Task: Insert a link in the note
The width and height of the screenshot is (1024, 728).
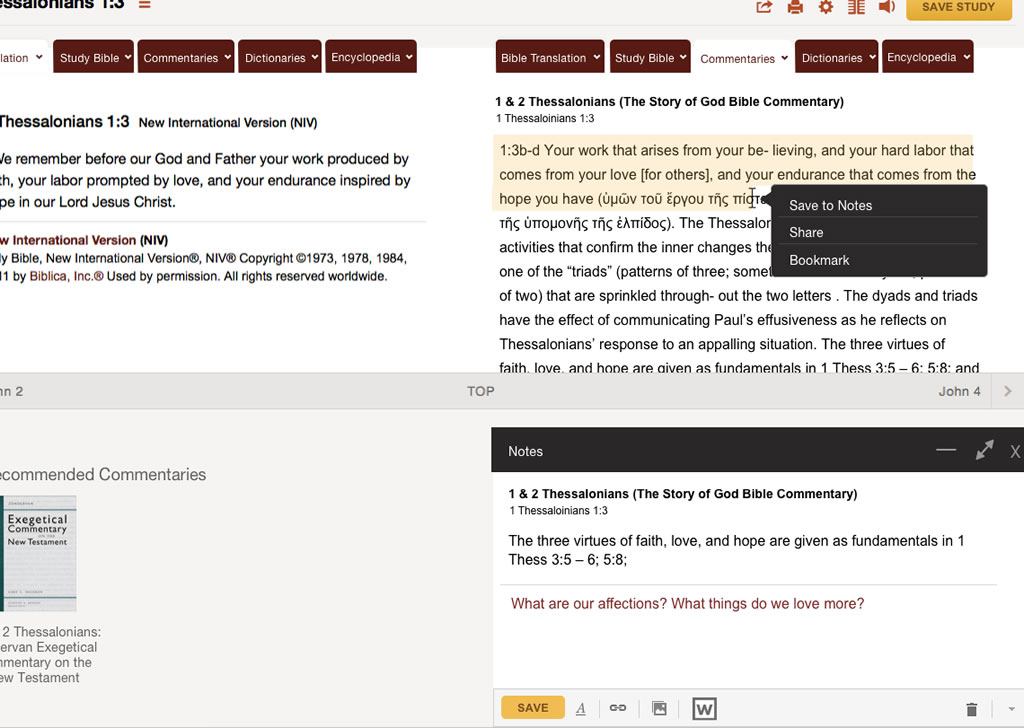Action: tap(618, 708)
